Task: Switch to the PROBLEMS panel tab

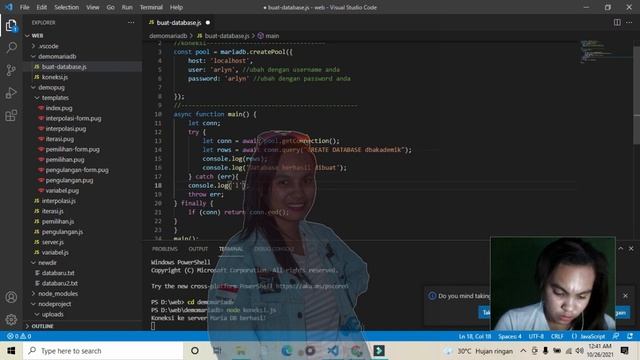Action: [x=164, y=249]
